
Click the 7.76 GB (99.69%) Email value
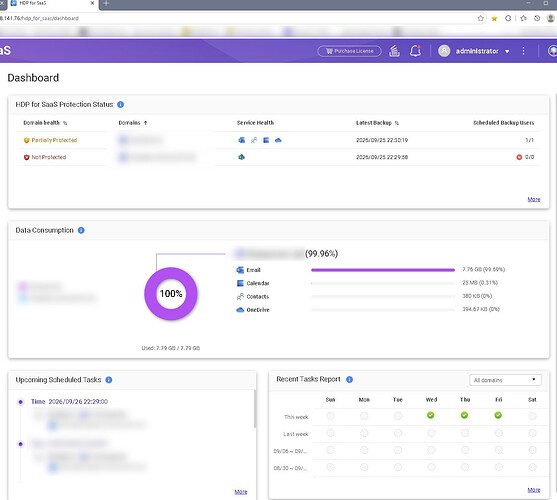click(x=483, y=270)
